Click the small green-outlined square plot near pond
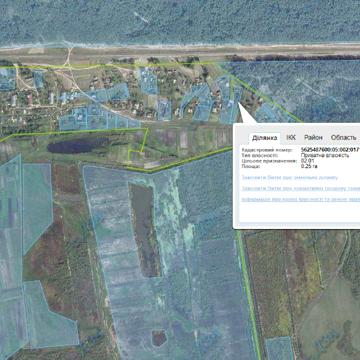The width and height of the screenshot is (360, 360). (x=136, y=156)
